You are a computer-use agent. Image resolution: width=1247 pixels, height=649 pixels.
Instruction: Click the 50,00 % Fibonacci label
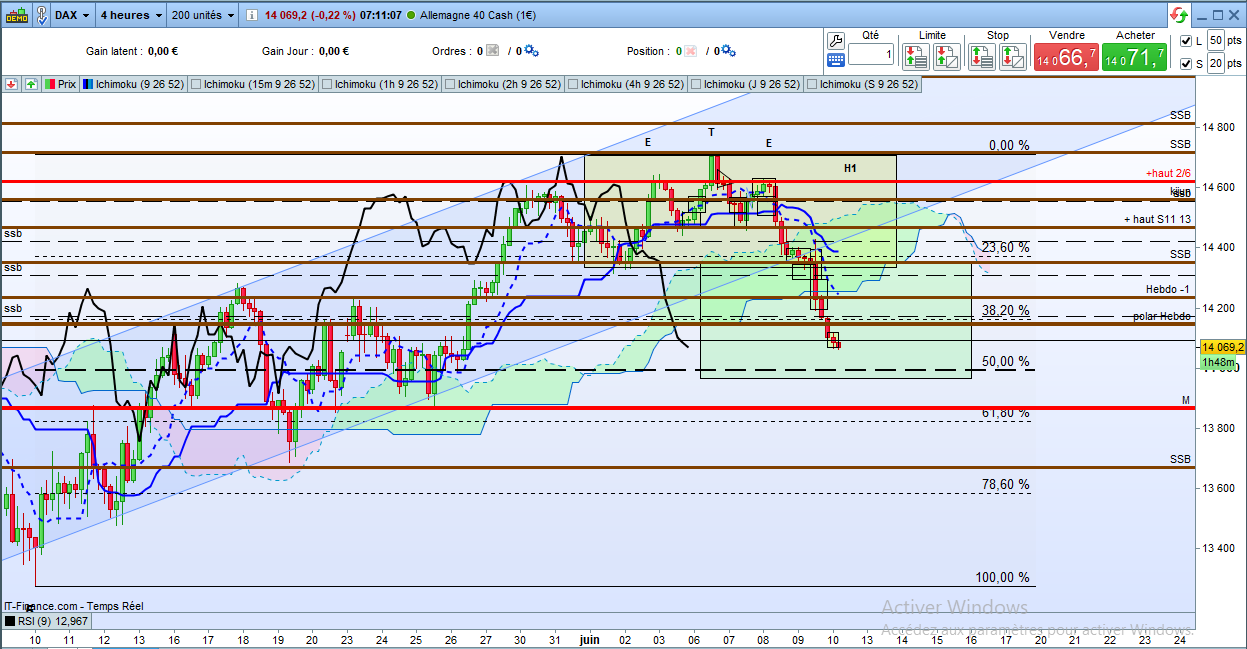tap(1005, 361)
